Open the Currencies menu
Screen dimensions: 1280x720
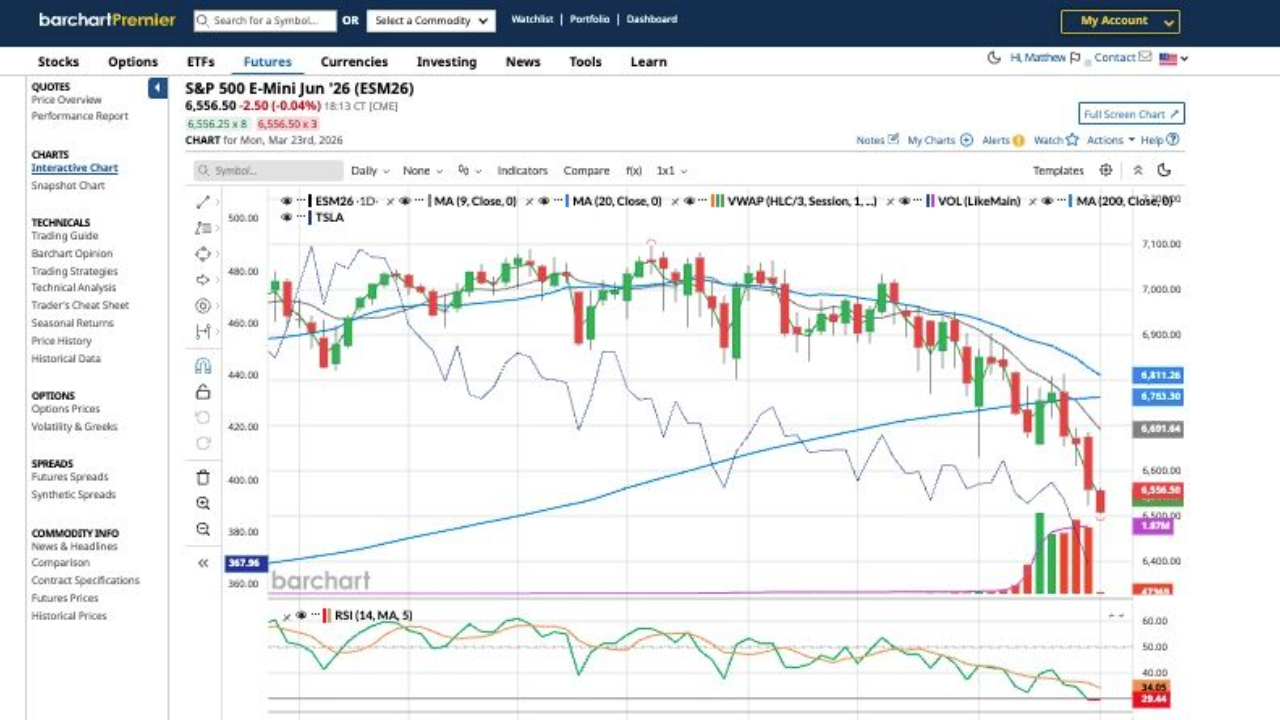354,61
